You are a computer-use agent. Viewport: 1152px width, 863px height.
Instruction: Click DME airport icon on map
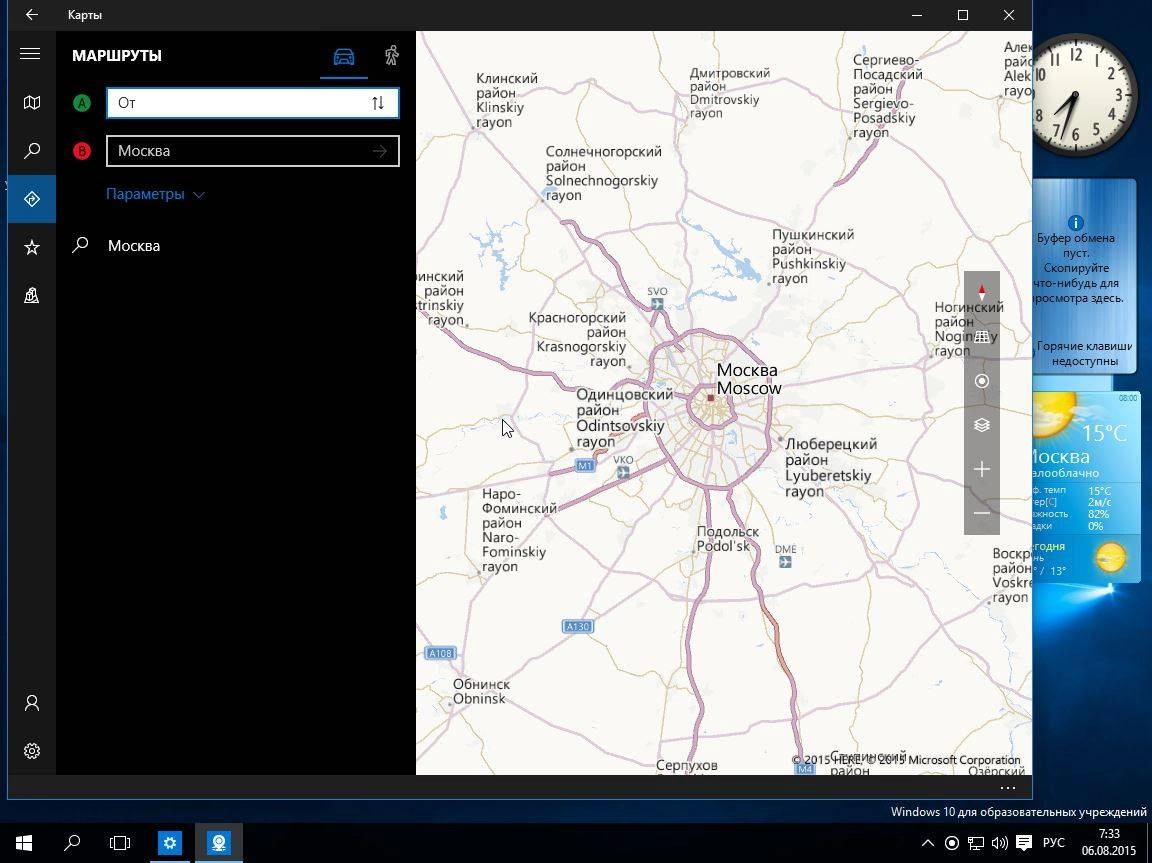coord(785,562)
